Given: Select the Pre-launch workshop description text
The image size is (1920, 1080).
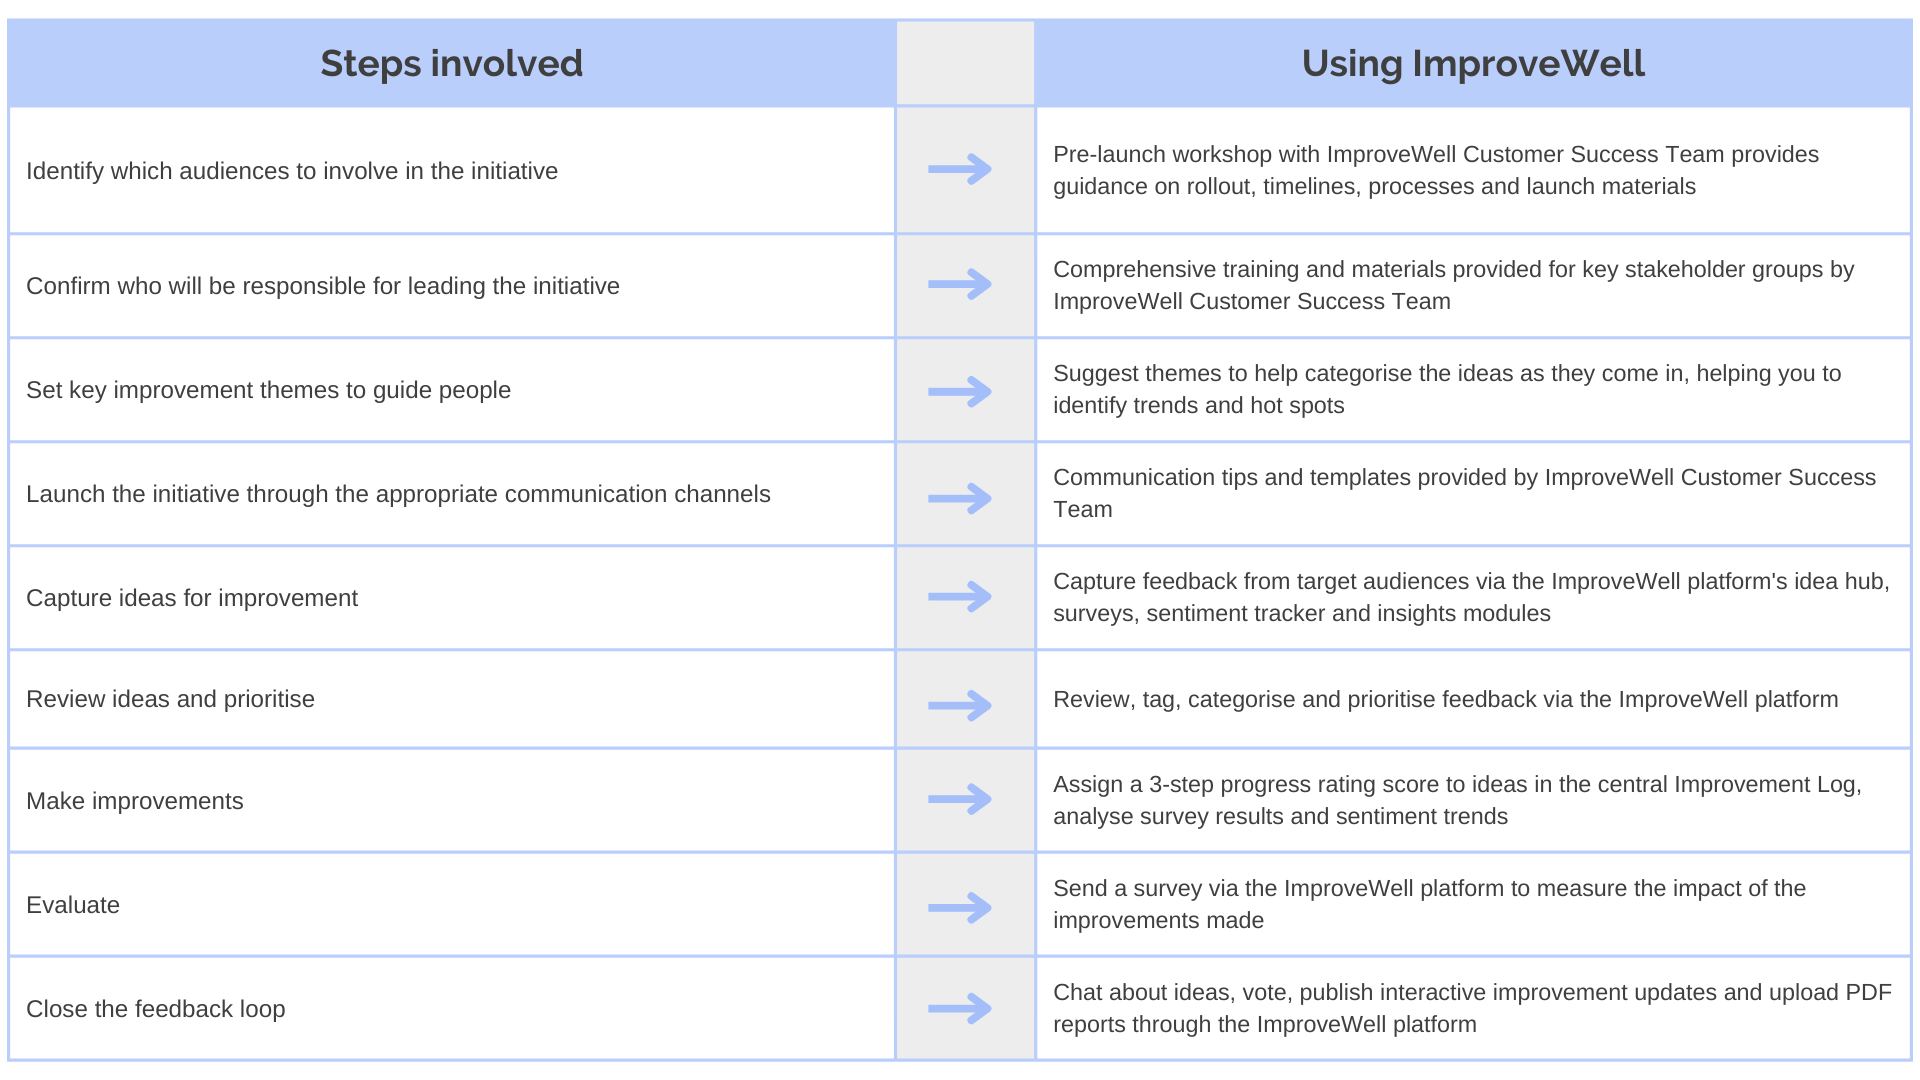Looking at the screenshot, I should tap(1435, 170).
